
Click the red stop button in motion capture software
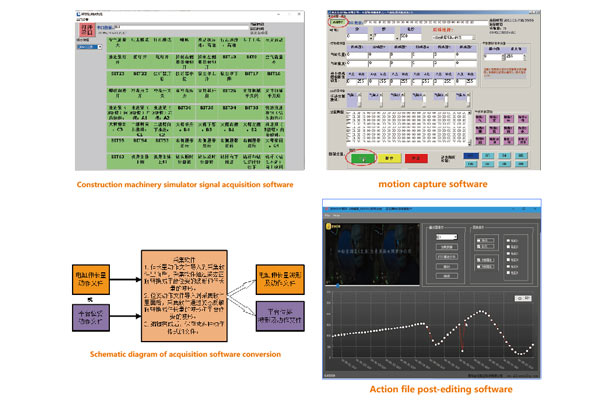tap(416, 158)
